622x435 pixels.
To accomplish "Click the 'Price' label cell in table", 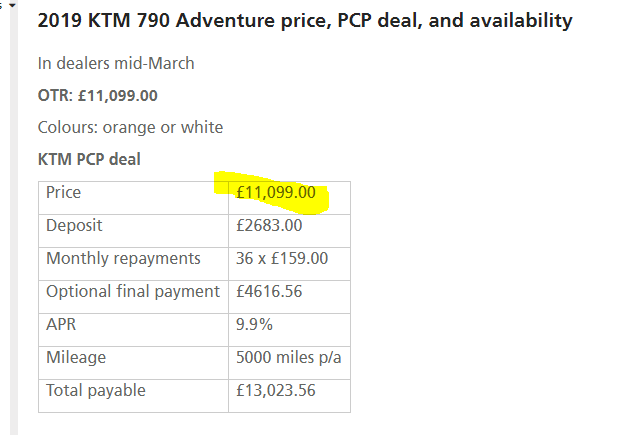I will pos(133,198).
